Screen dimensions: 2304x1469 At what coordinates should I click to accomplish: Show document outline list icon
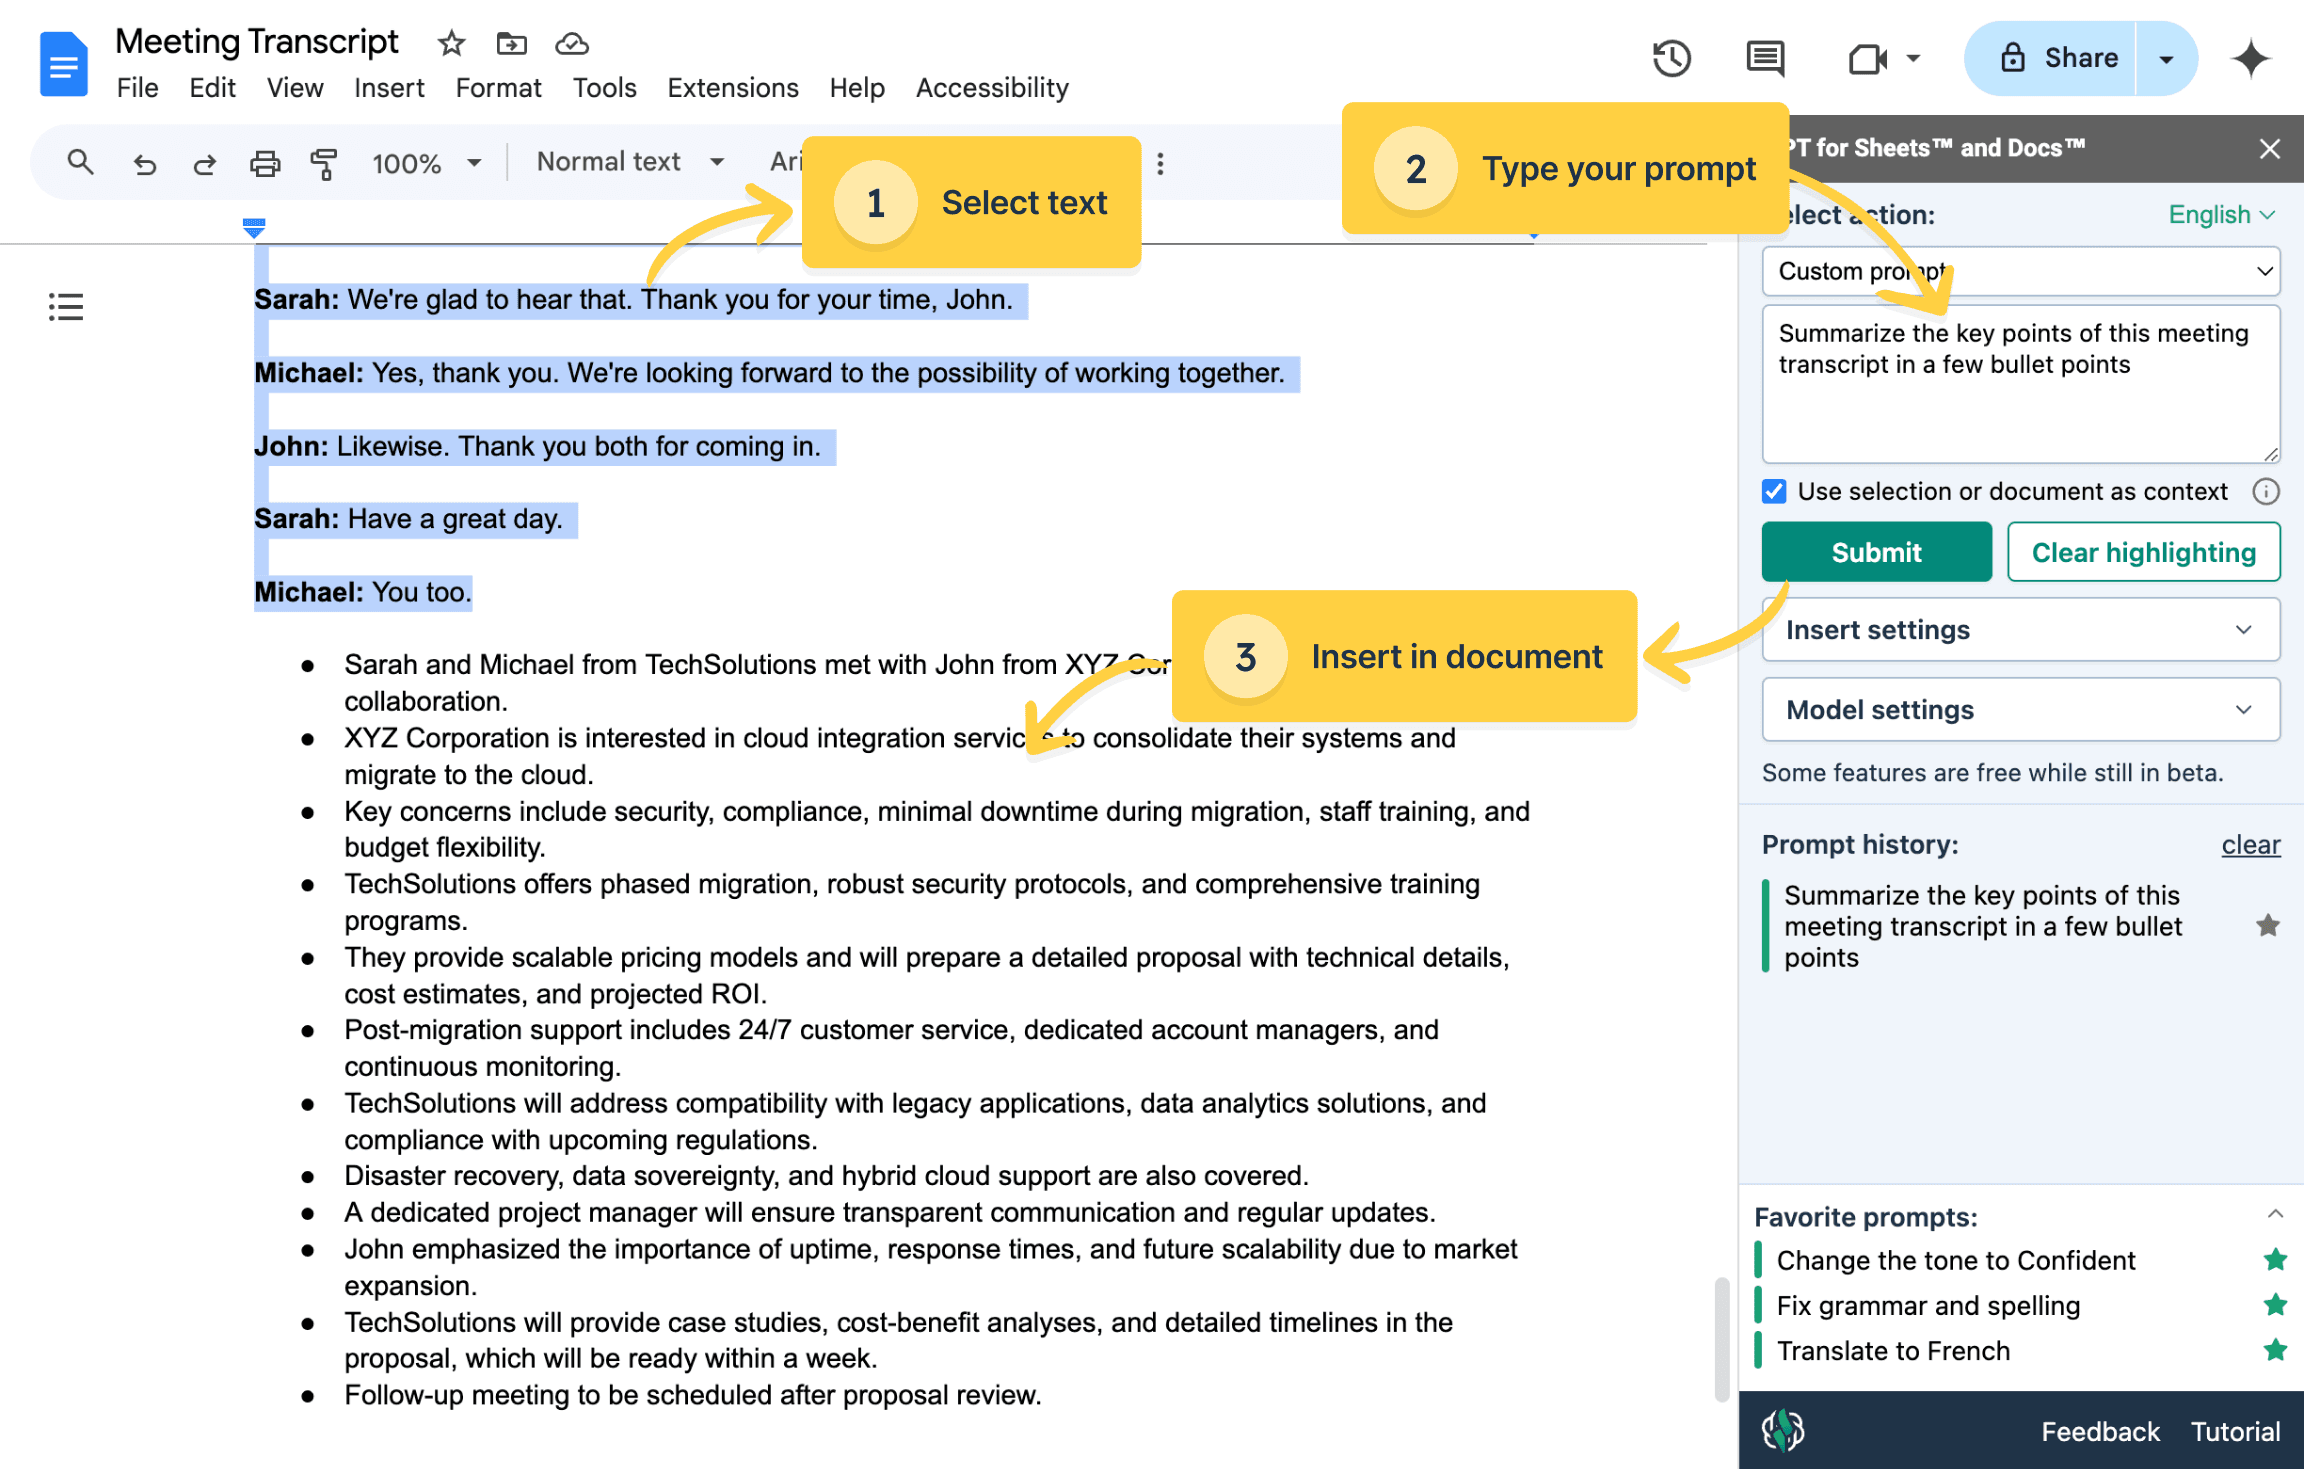(x=66, y=307)
